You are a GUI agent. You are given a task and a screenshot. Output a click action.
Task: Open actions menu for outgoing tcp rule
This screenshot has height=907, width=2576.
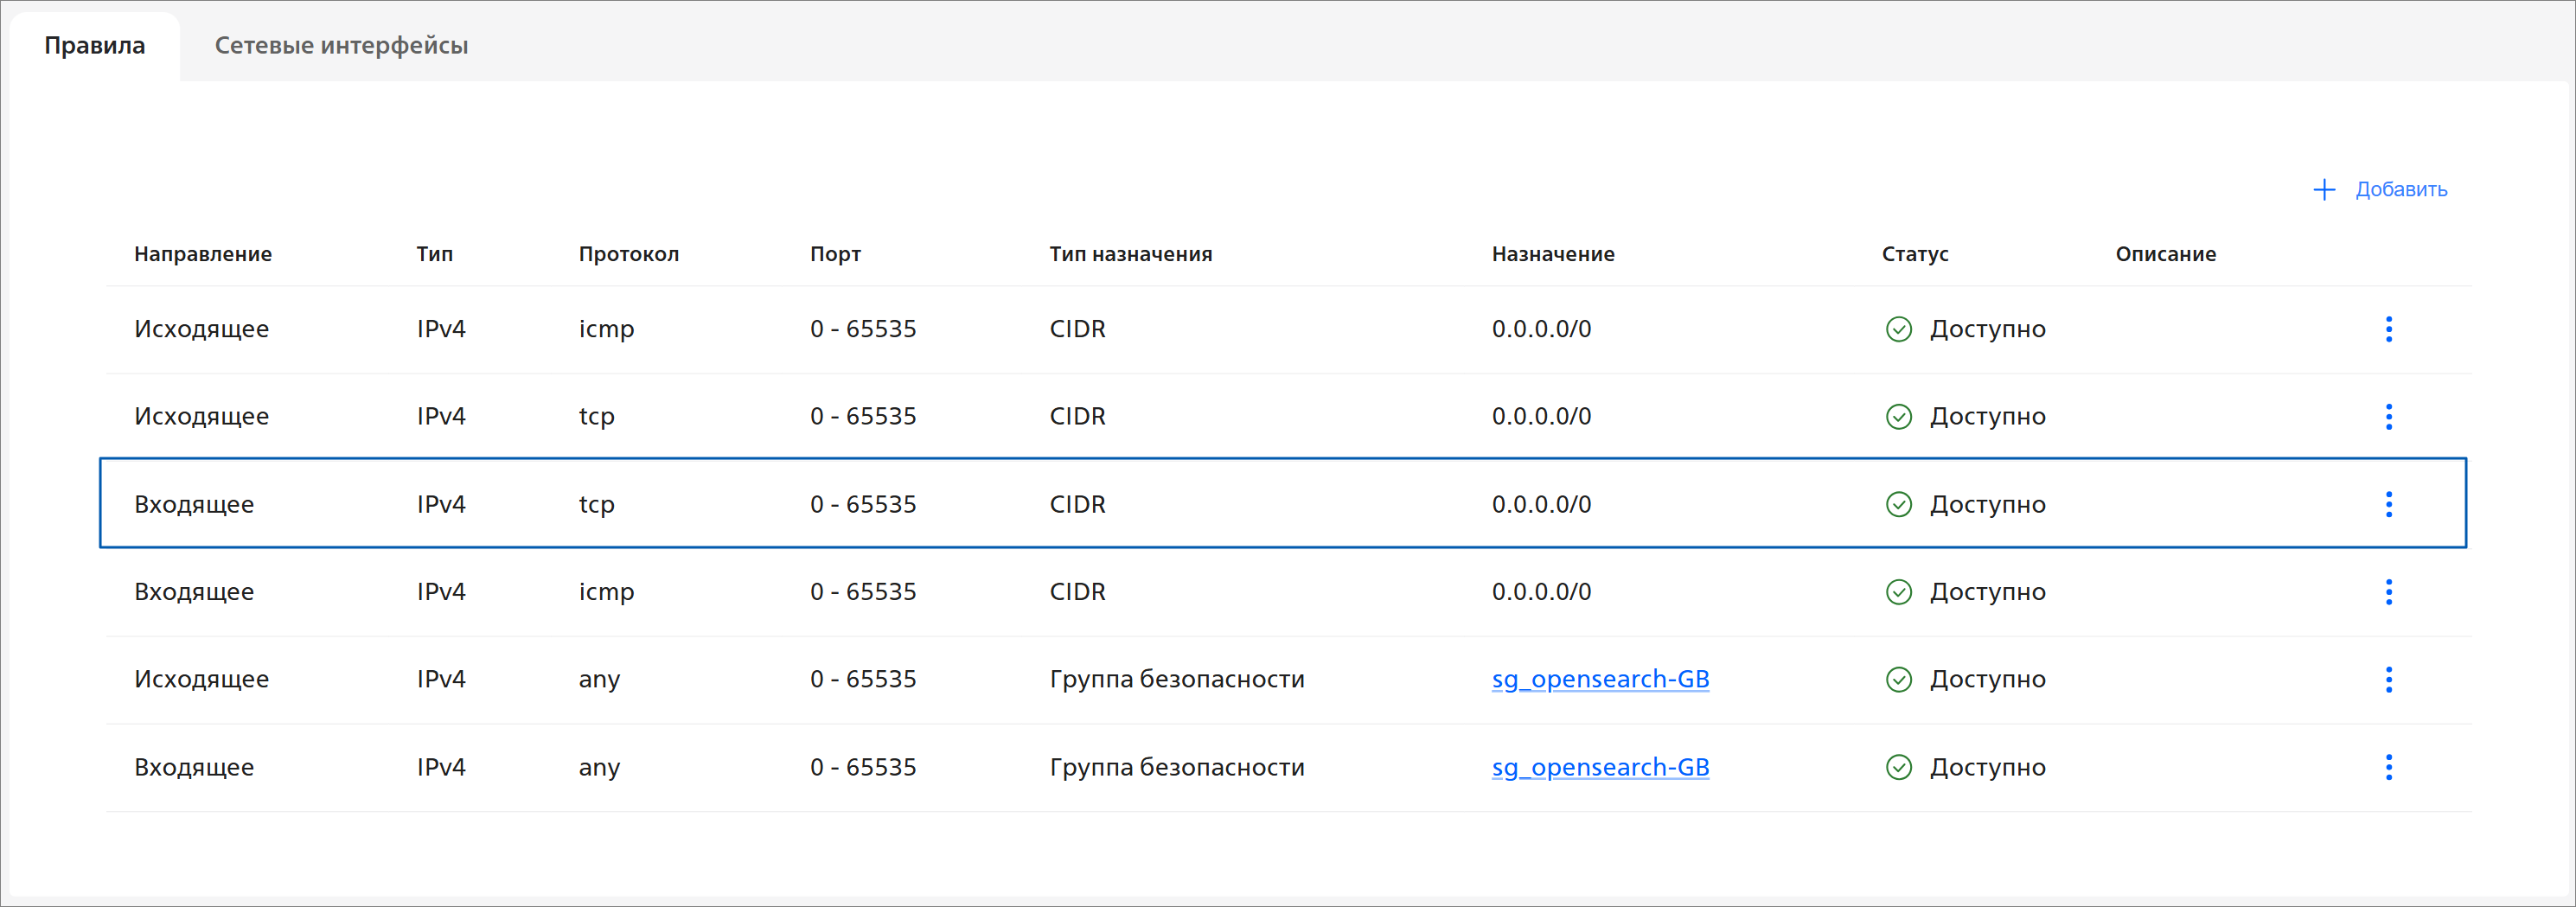click(2388, 416)
